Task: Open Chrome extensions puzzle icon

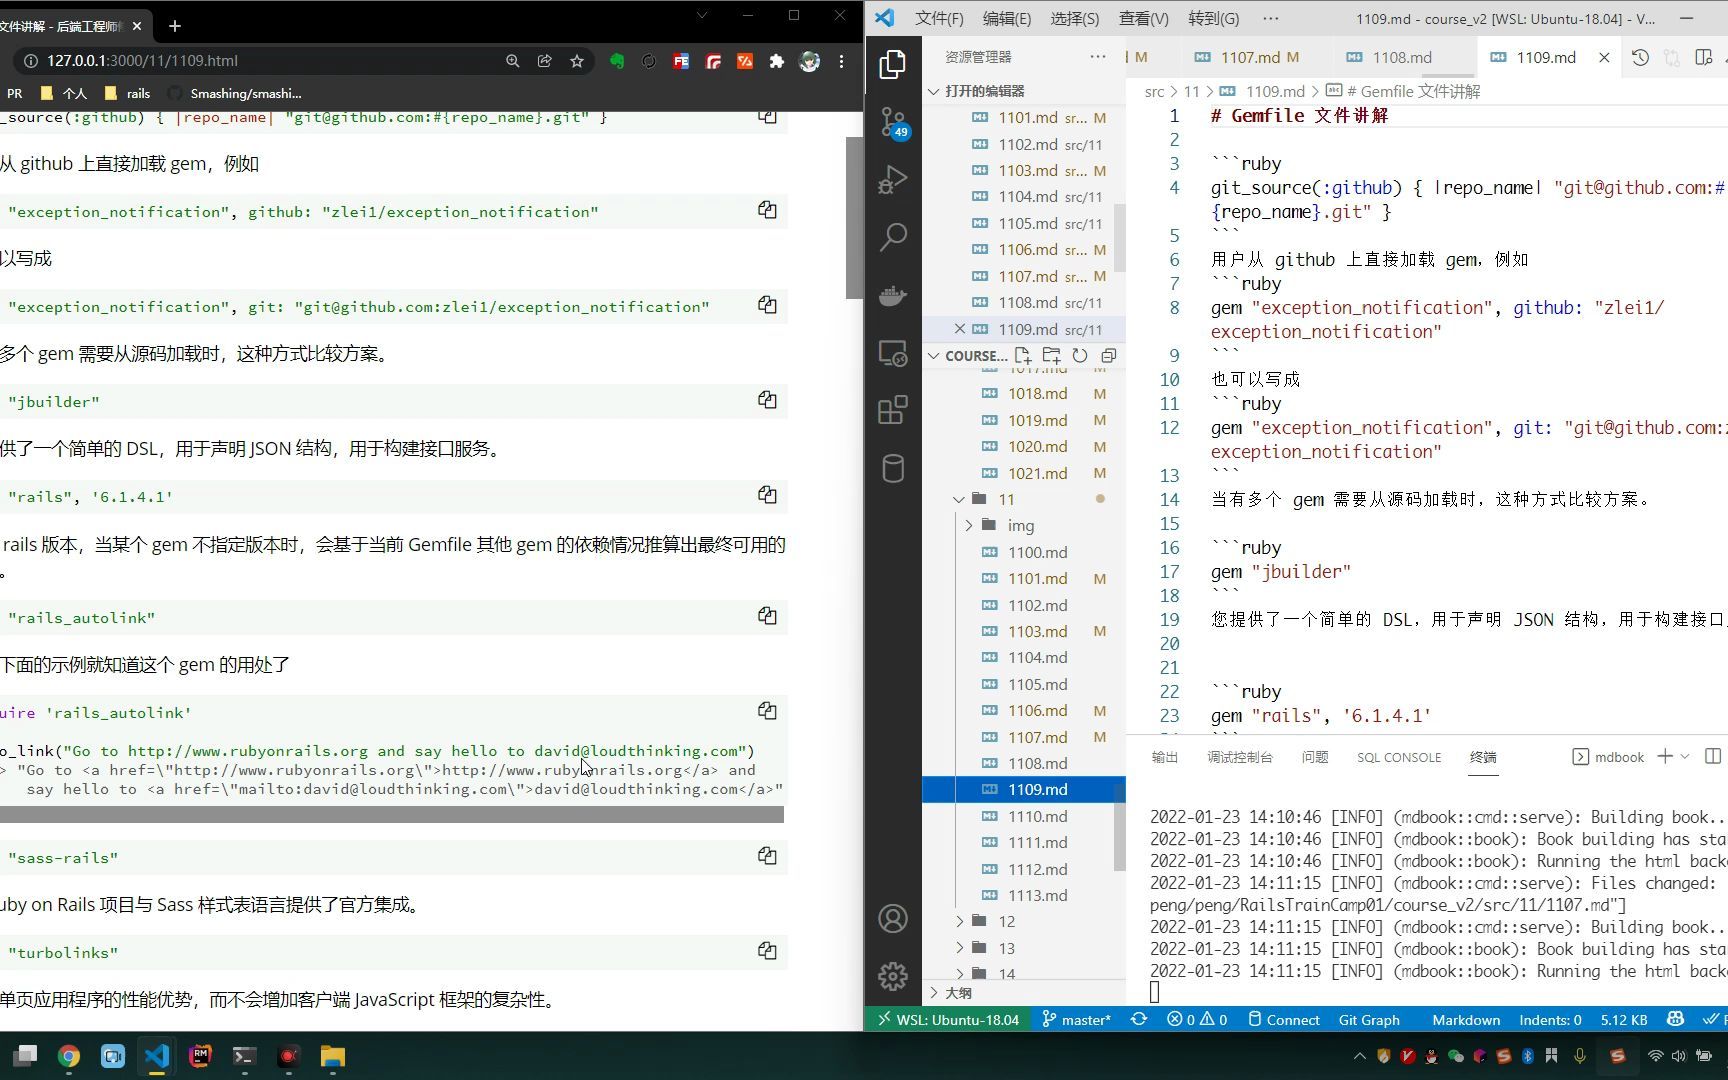Action: click(777, 61)
